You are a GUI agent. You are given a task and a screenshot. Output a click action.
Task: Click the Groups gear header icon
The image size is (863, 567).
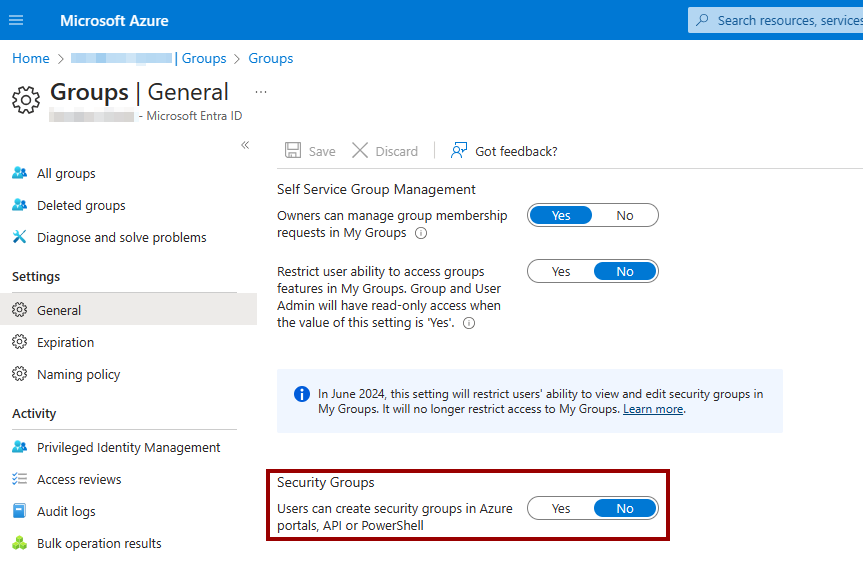tap(26, 100)
